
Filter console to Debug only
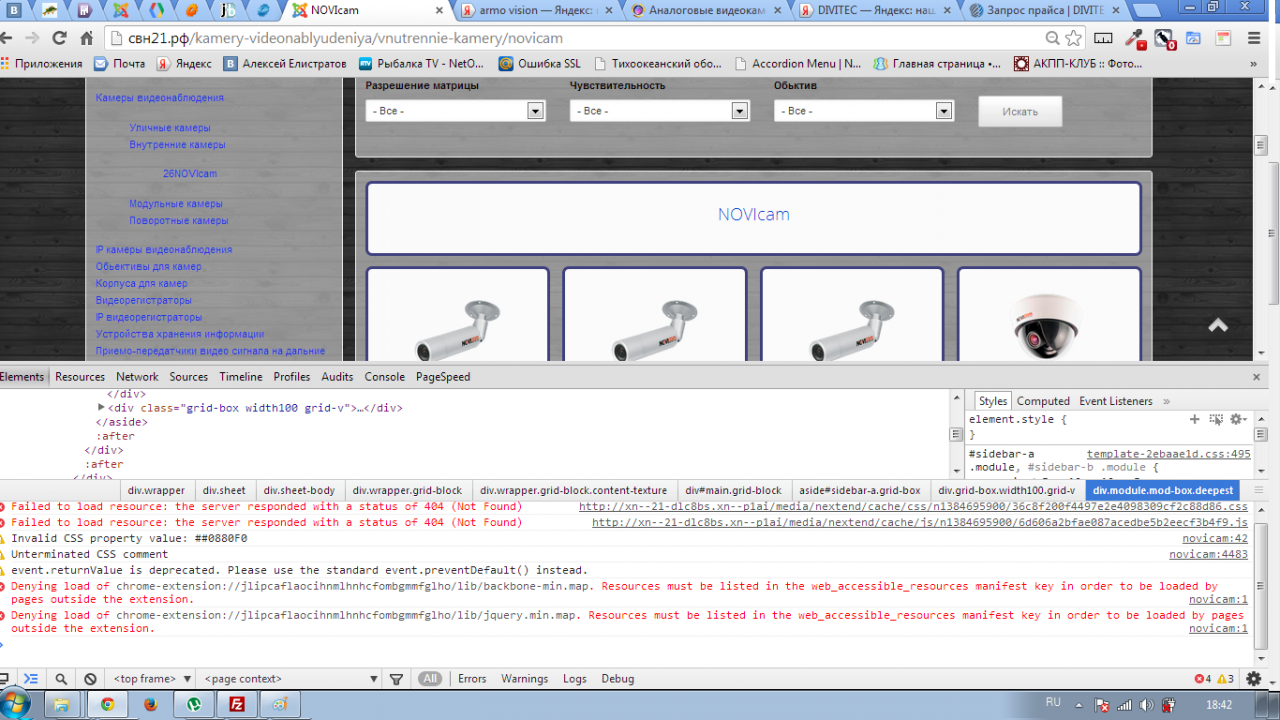[618, 679]
